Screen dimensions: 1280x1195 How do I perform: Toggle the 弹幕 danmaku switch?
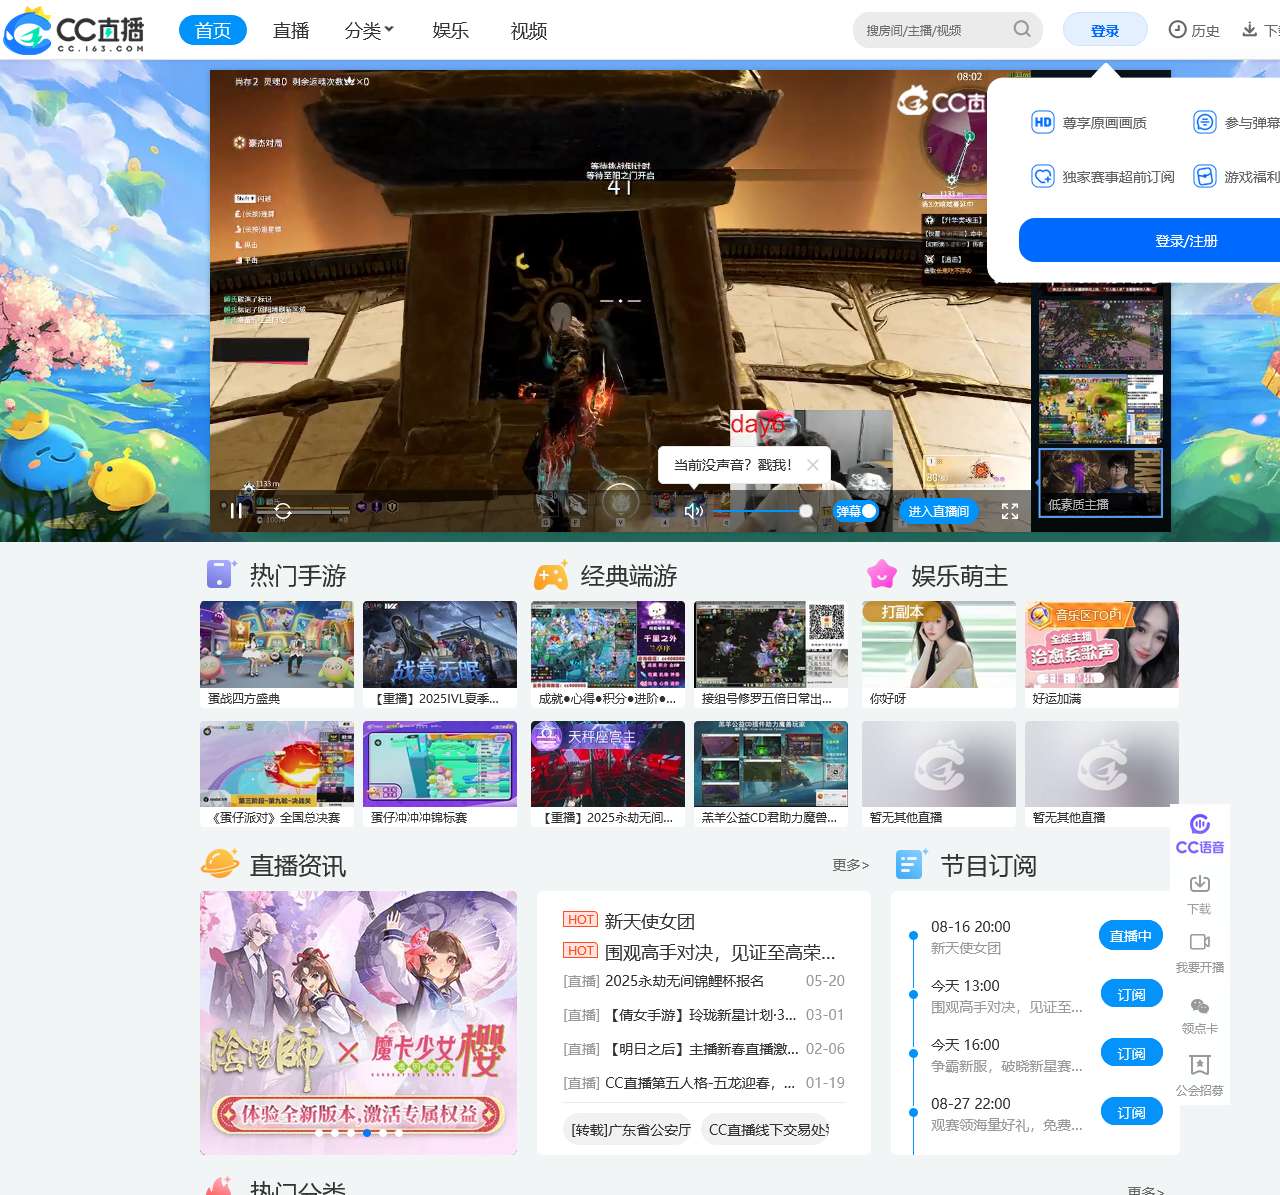coord(857,511)
